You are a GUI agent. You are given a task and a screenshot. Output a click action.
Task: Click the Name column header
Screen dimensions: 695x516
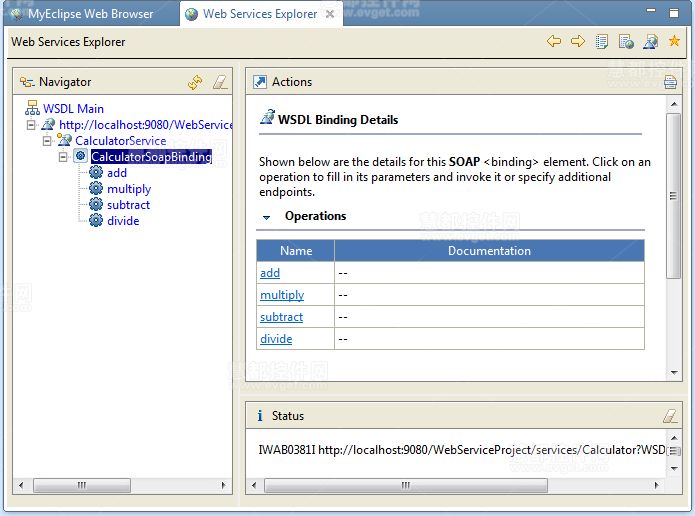coord(296,250)
